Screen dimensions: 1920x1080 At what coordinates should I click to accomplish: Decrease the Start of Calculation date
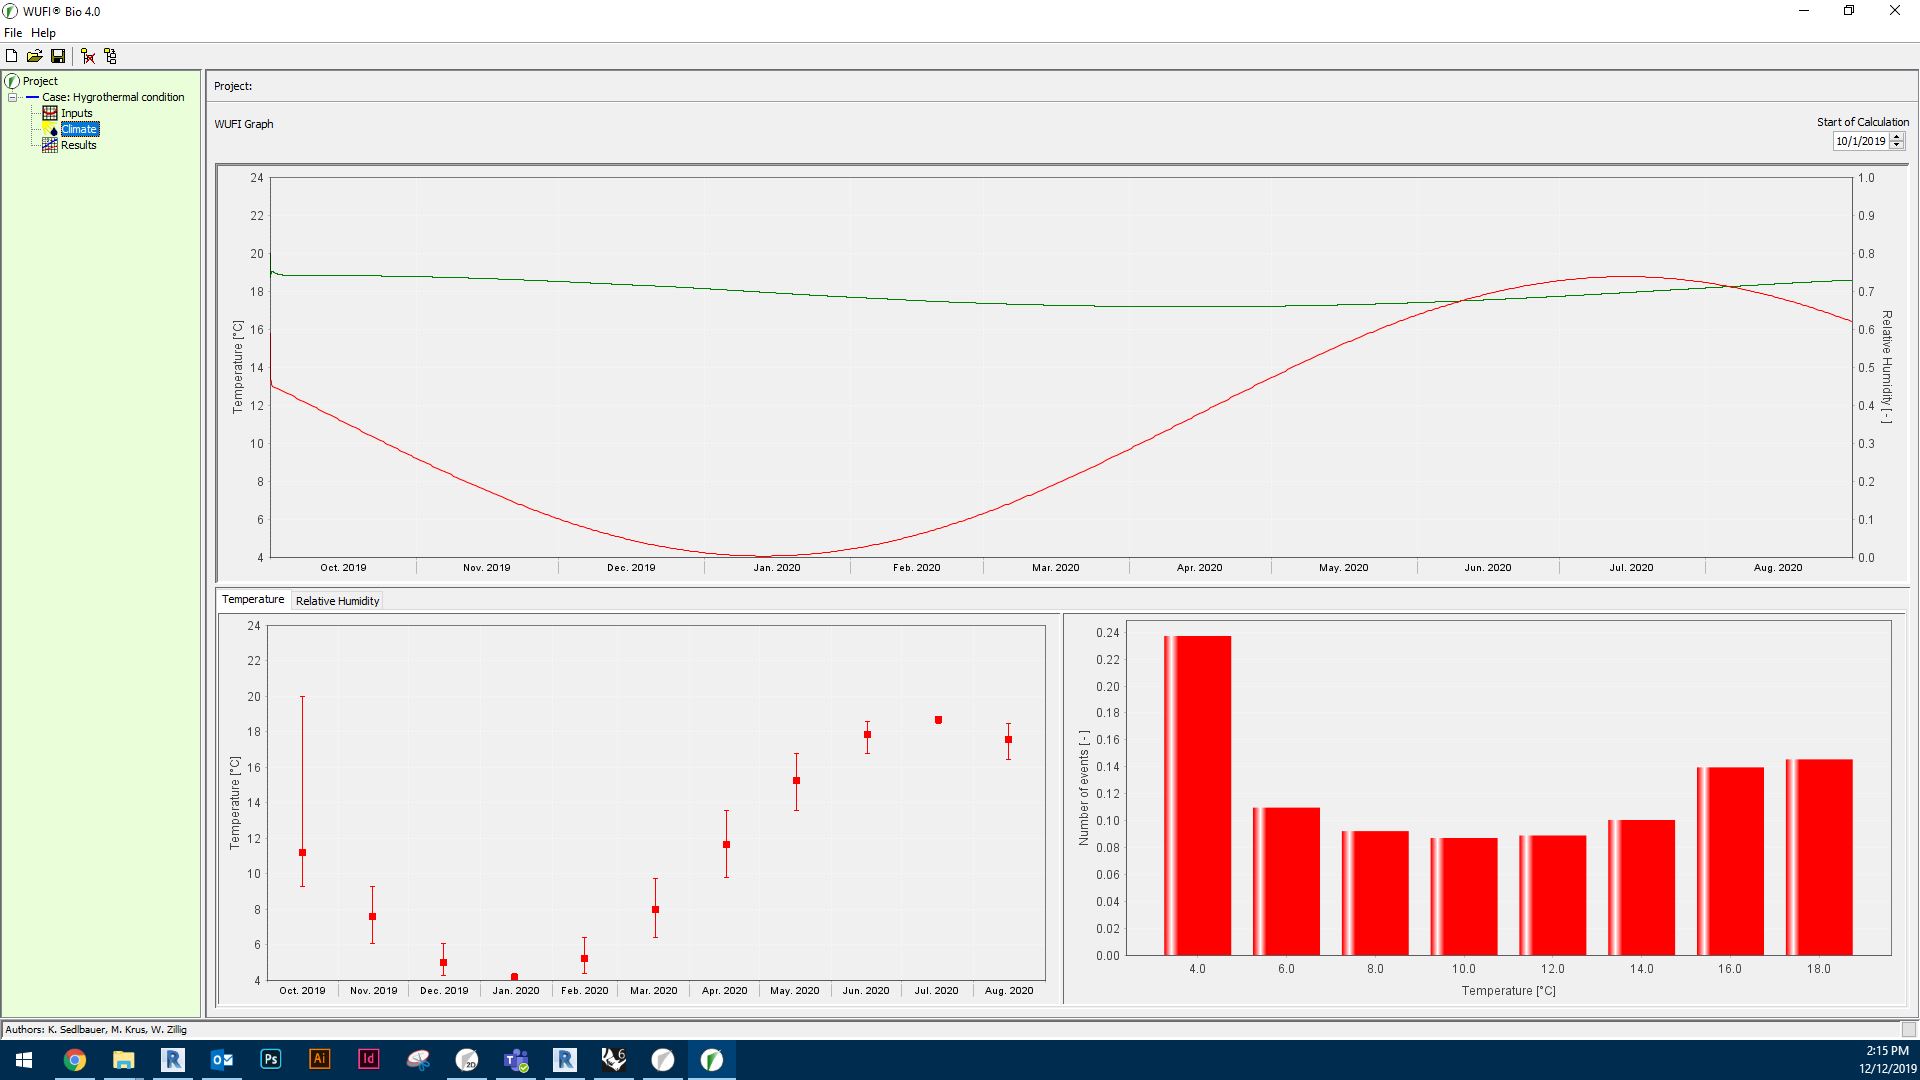click(x=1896, y=146)
